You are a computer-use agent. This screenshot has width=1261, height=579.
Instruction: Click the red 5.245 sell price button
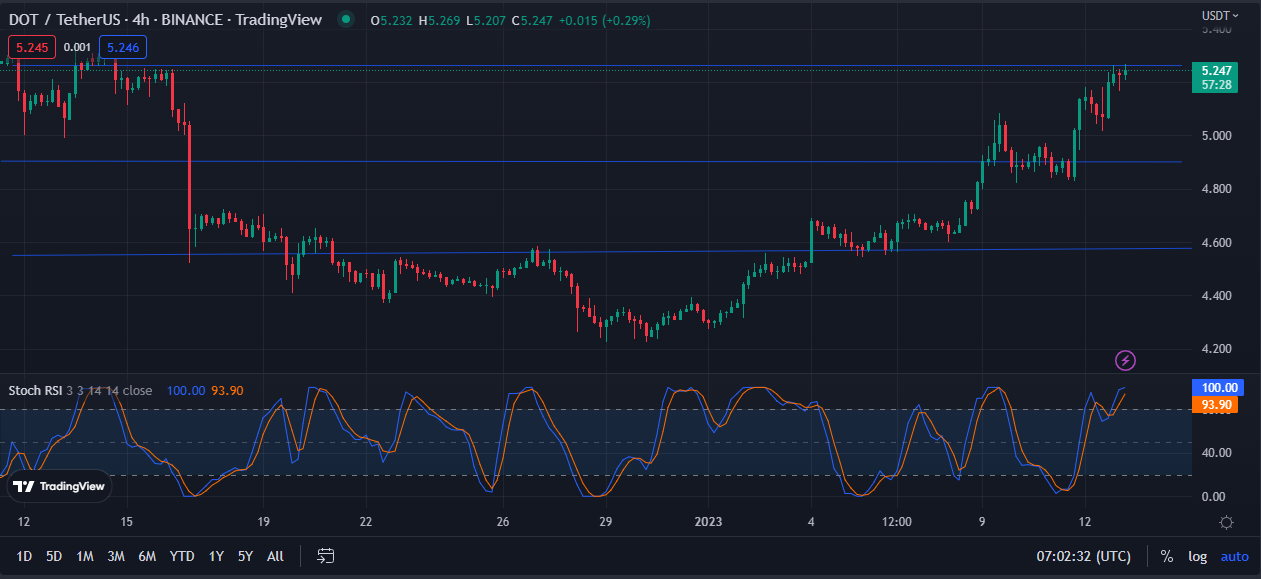[x=32, y=47]
